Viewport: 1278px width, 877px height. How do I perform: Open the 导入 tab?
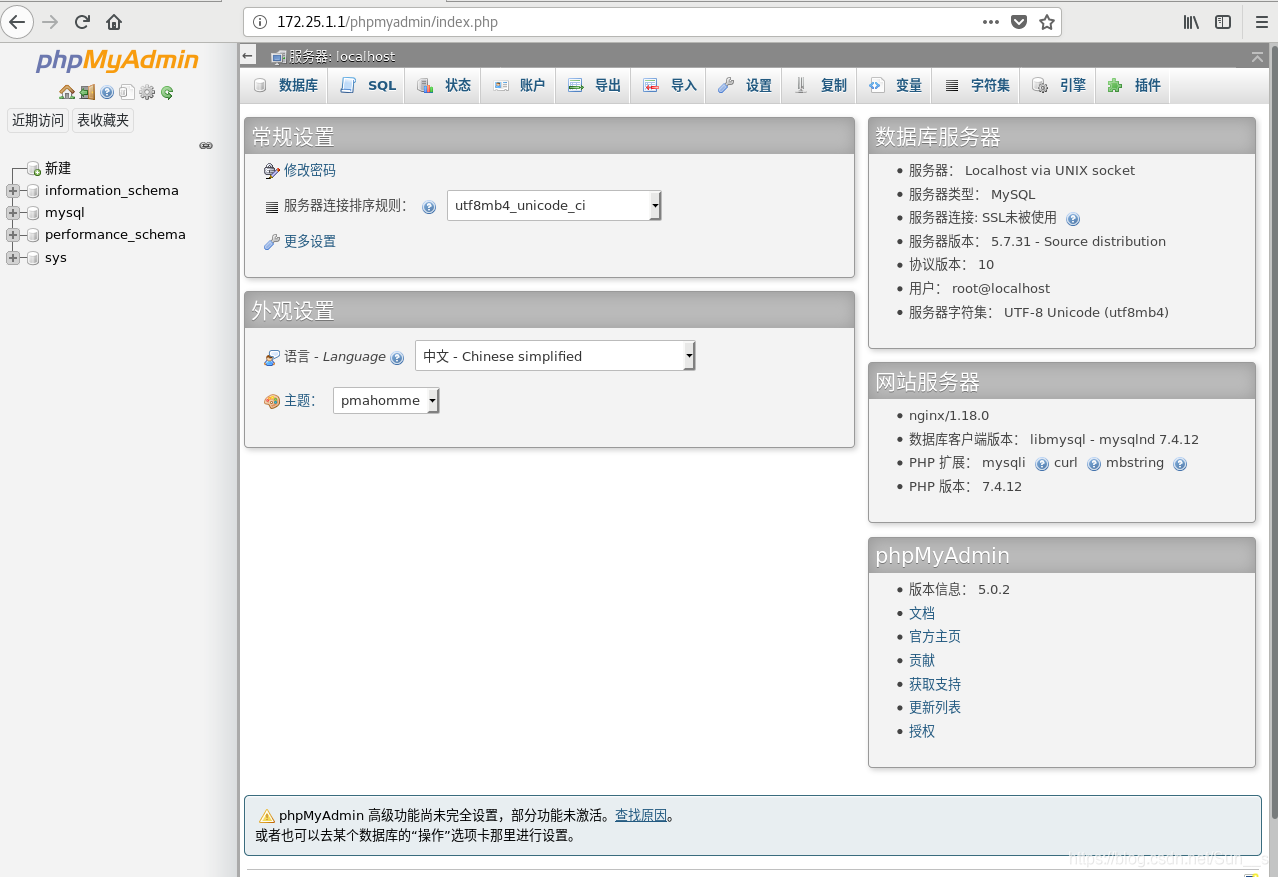tap(669, 86)
